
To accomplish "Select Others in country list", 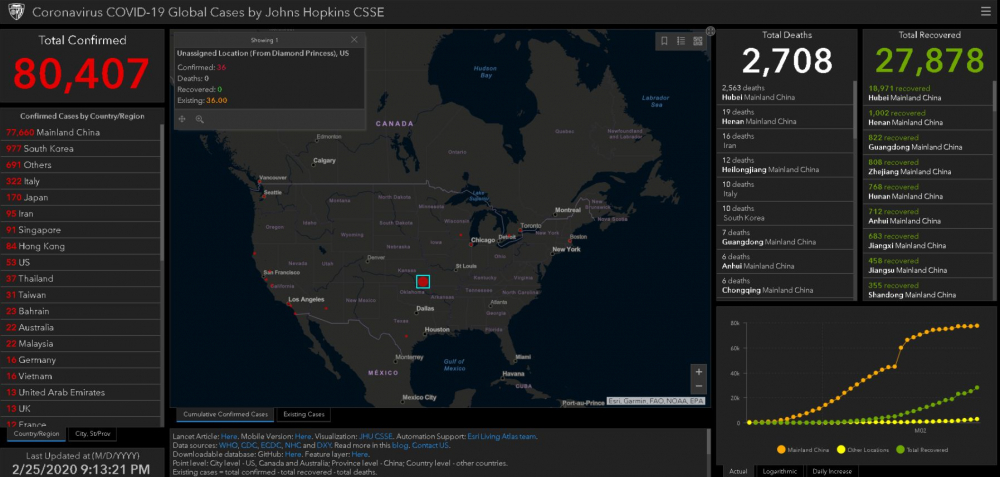I will 80,165.
